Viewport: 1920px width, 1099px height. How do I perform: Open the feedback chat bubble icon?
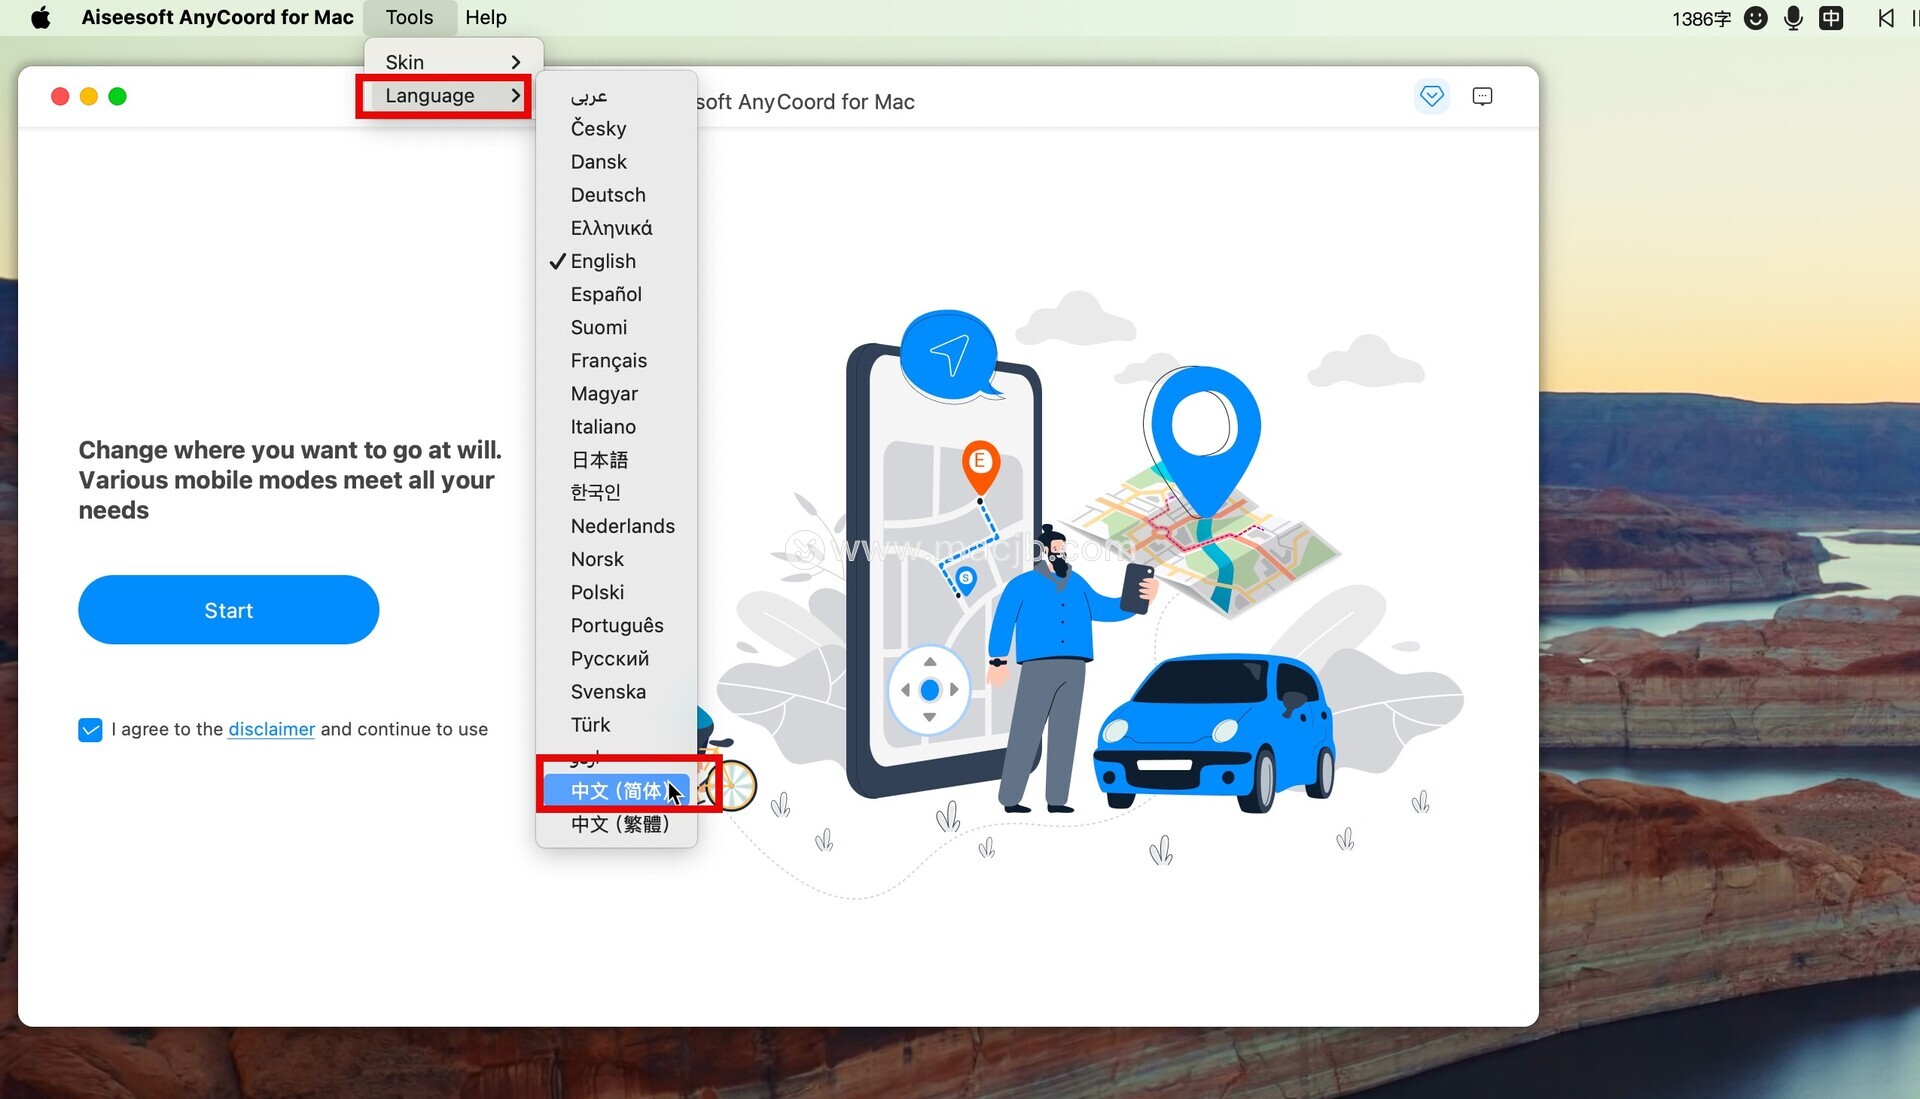tap(1482, 96)
